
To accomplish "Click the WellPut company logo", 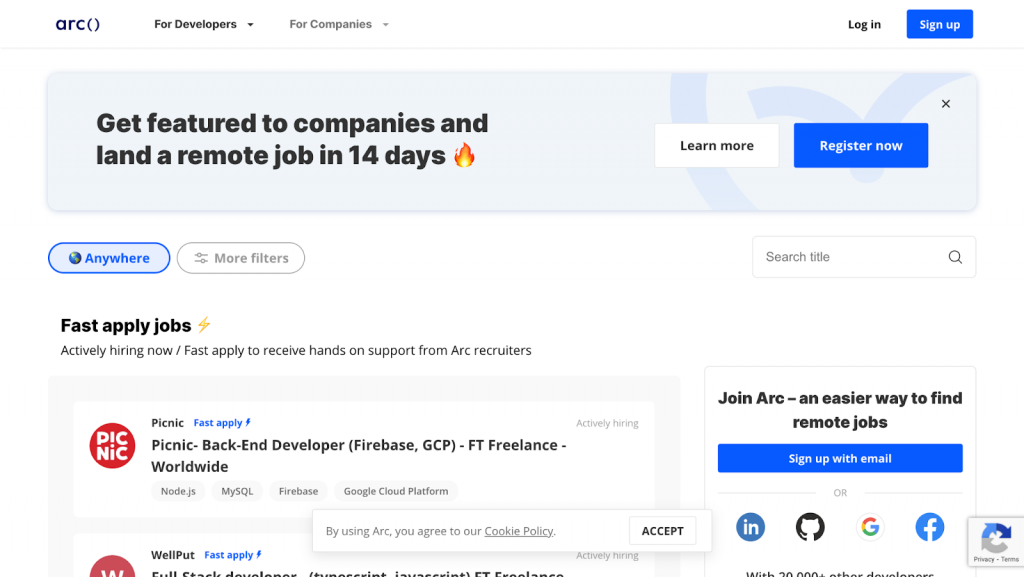I will pos(112,570).
